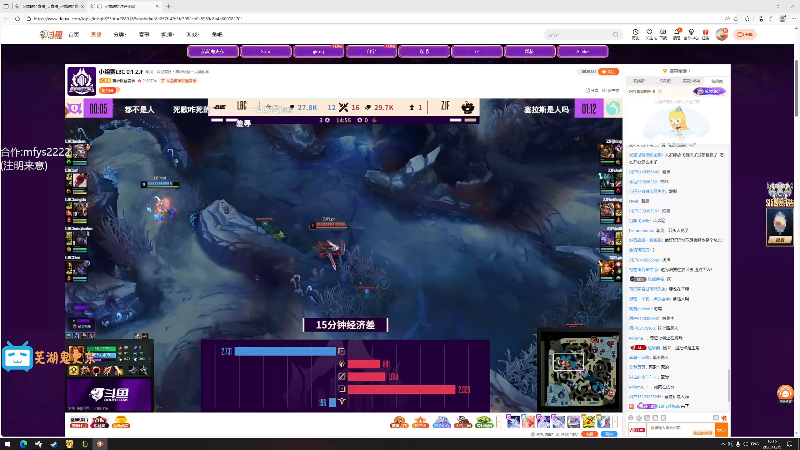The width and height of the screenshot is (800, 450).
Task: Click the leftmost purple event banner button
Action: (213, 52)
